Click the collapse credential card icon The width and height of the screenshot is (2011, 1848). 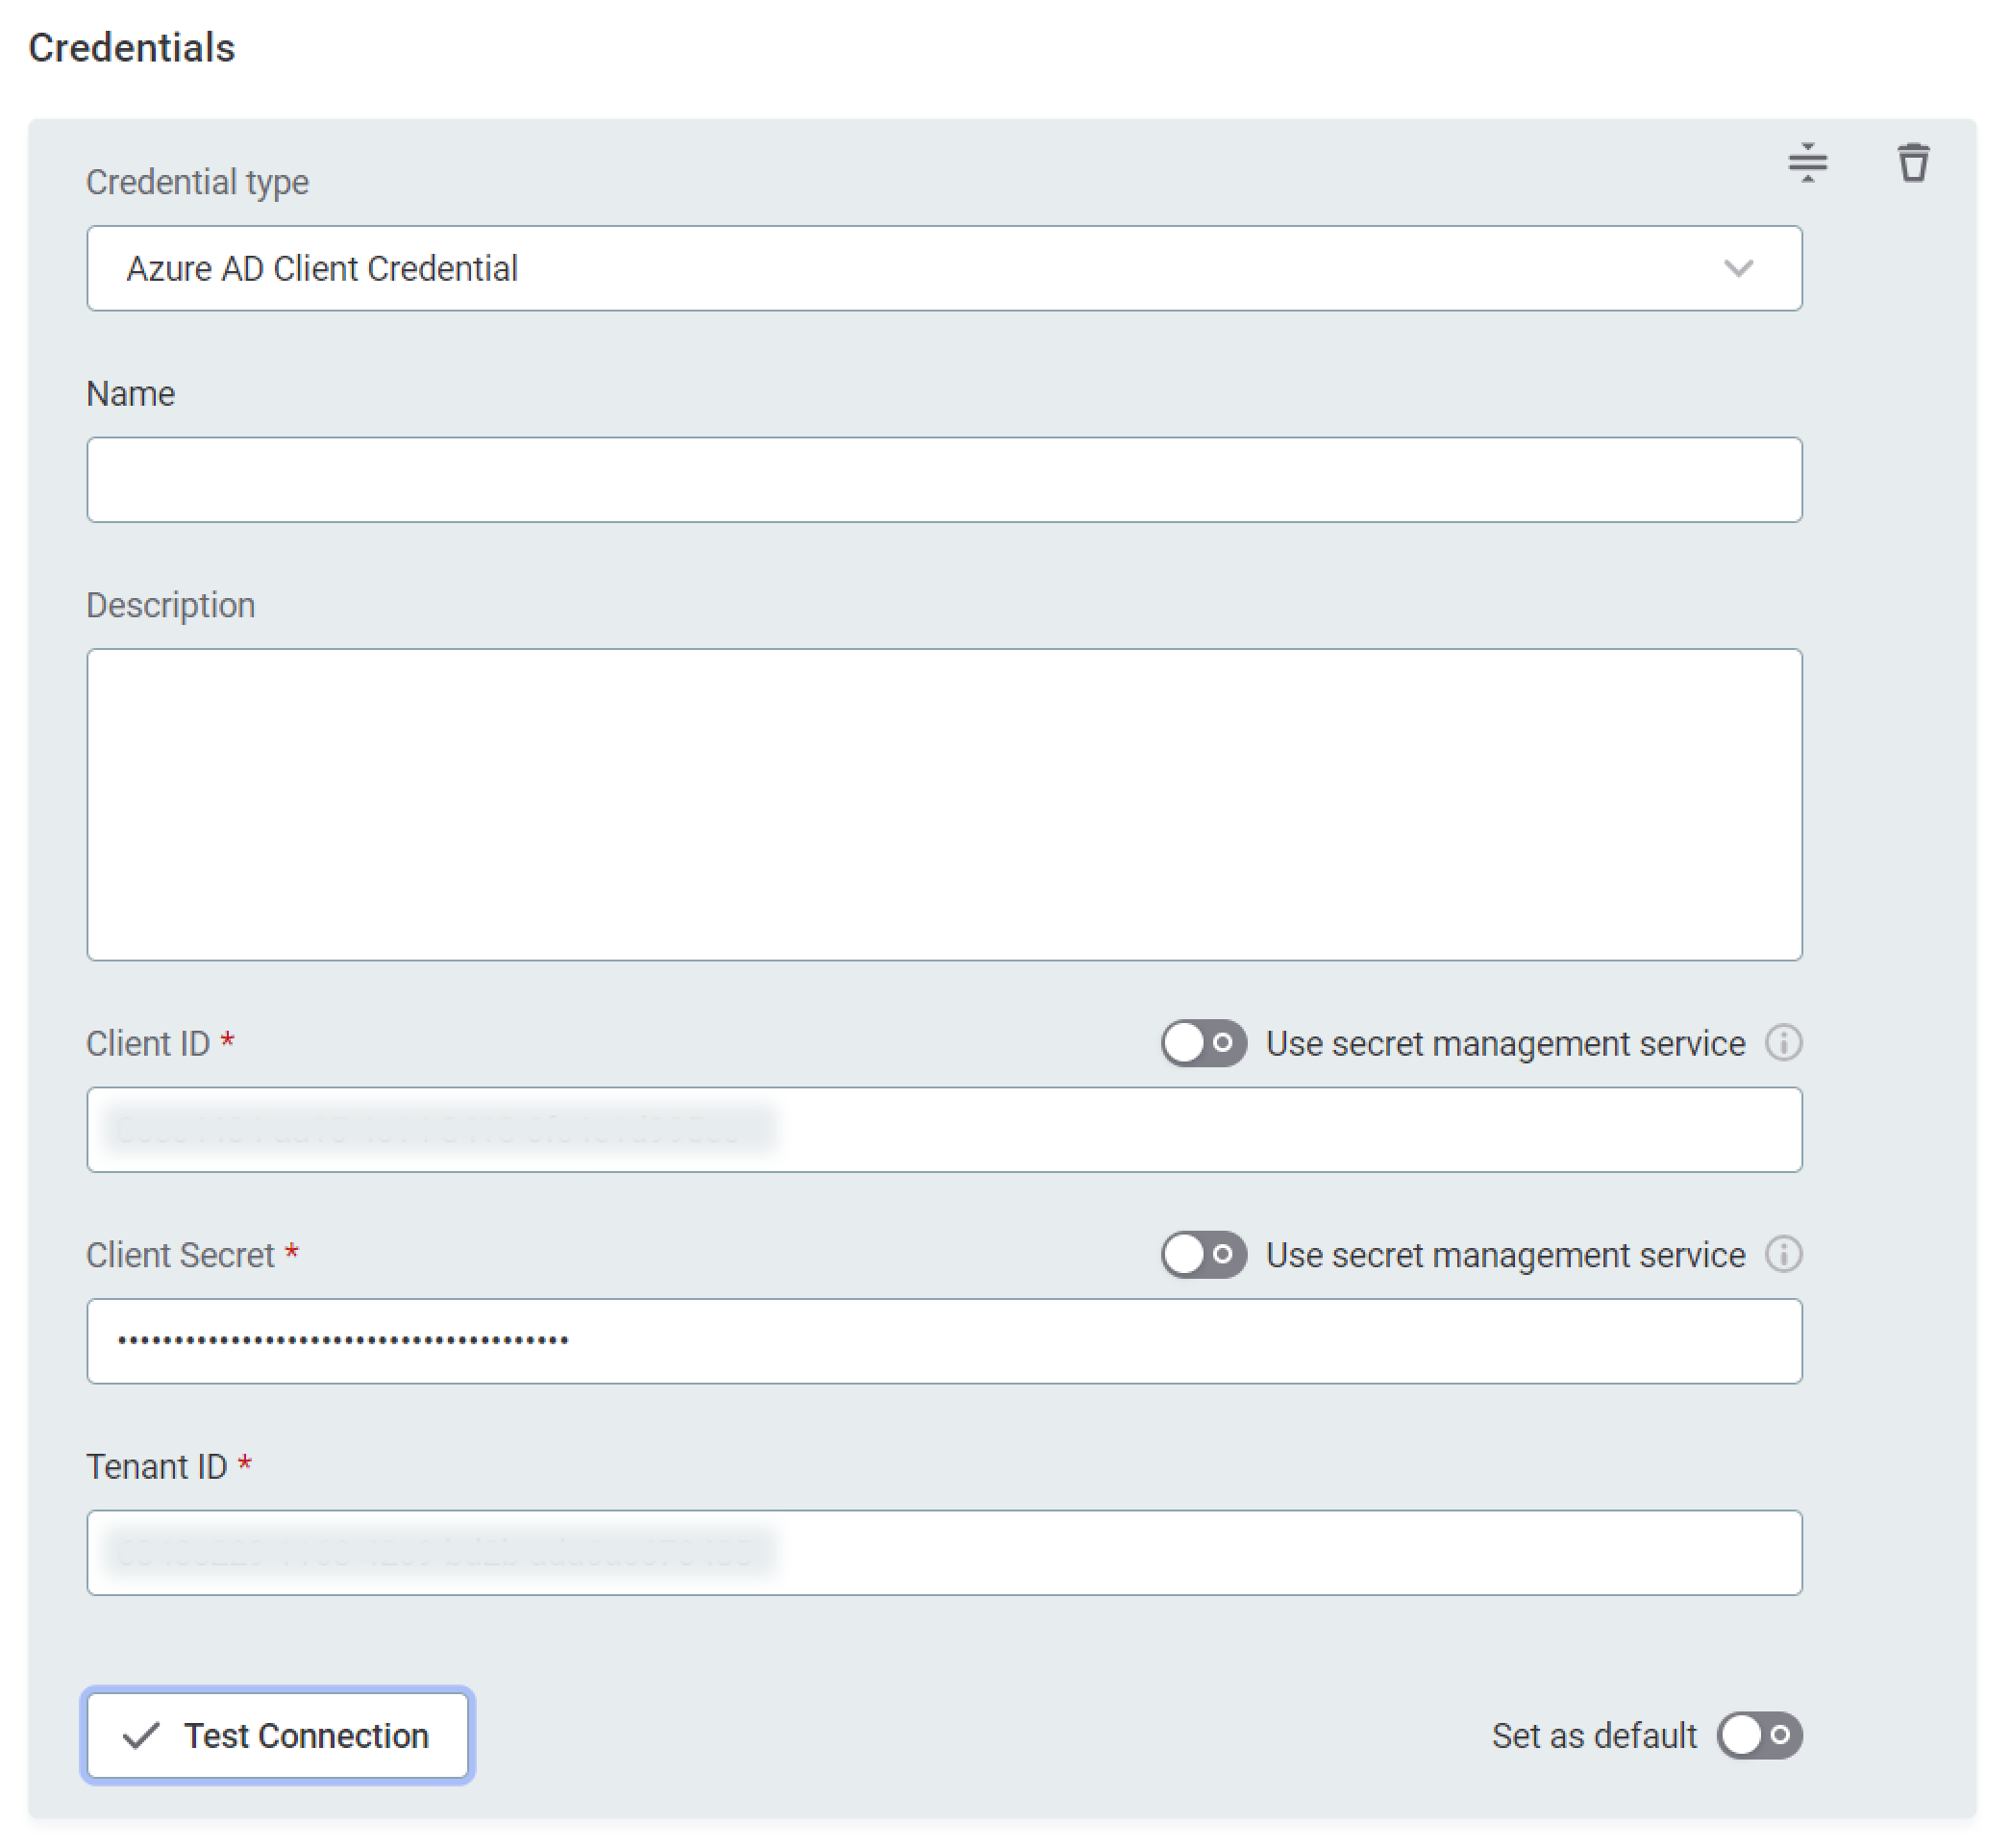click(1807, 163)
